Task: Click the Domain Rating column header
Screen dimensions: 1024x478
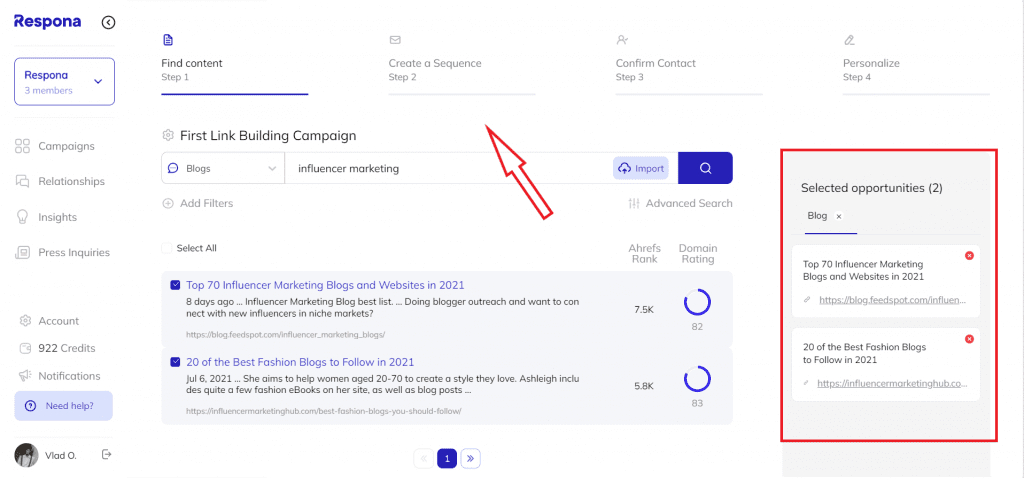Action: click(697, 253)
